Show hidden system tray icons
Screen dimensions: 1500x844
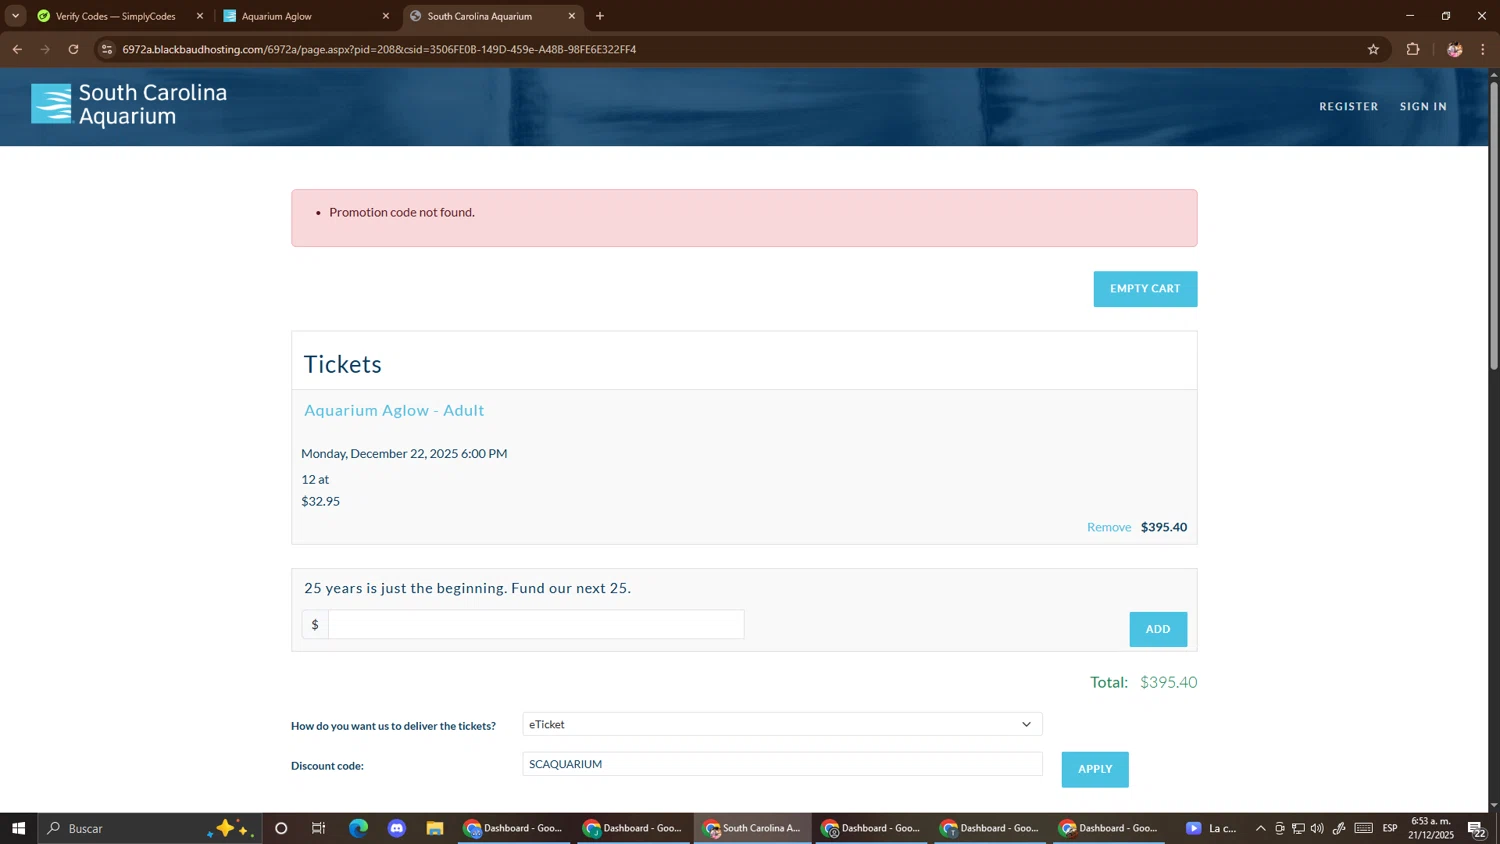coord(1260,828)
